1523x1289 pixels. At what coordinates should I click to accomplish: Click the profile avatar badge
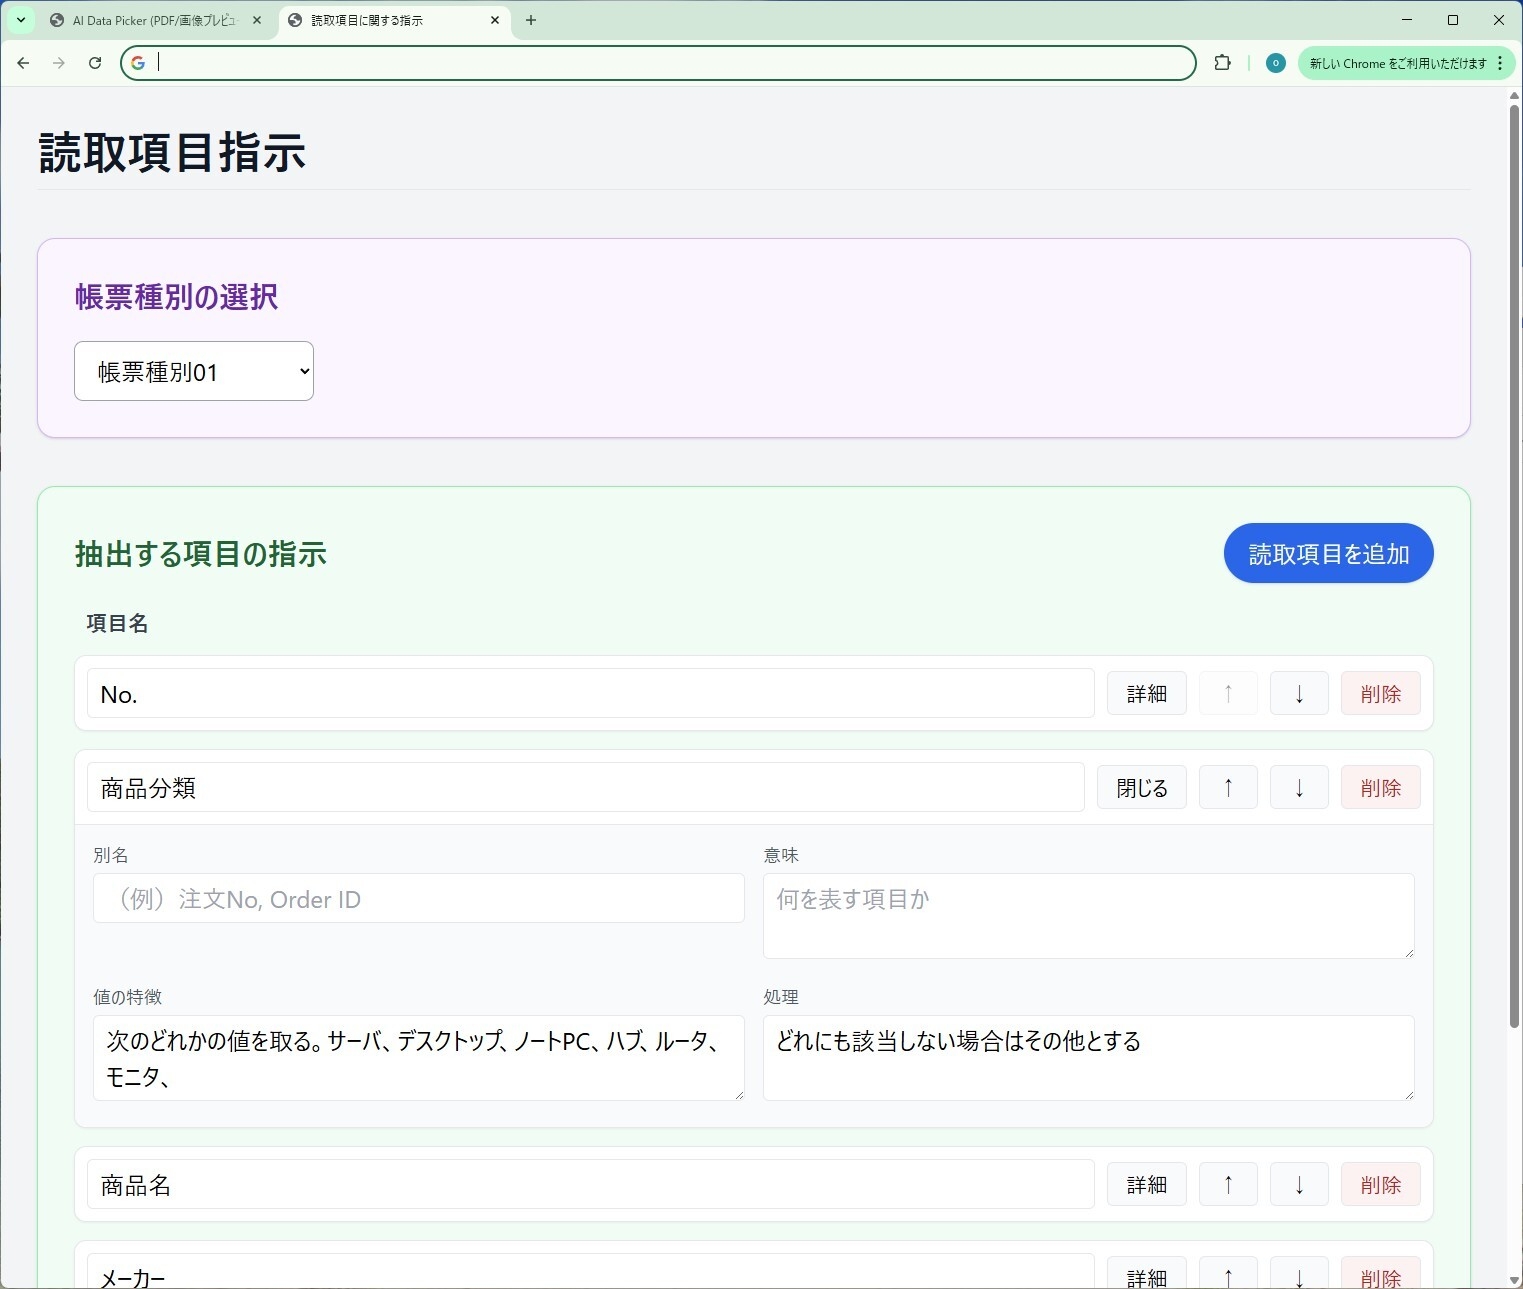click(x=1275, y=63)
